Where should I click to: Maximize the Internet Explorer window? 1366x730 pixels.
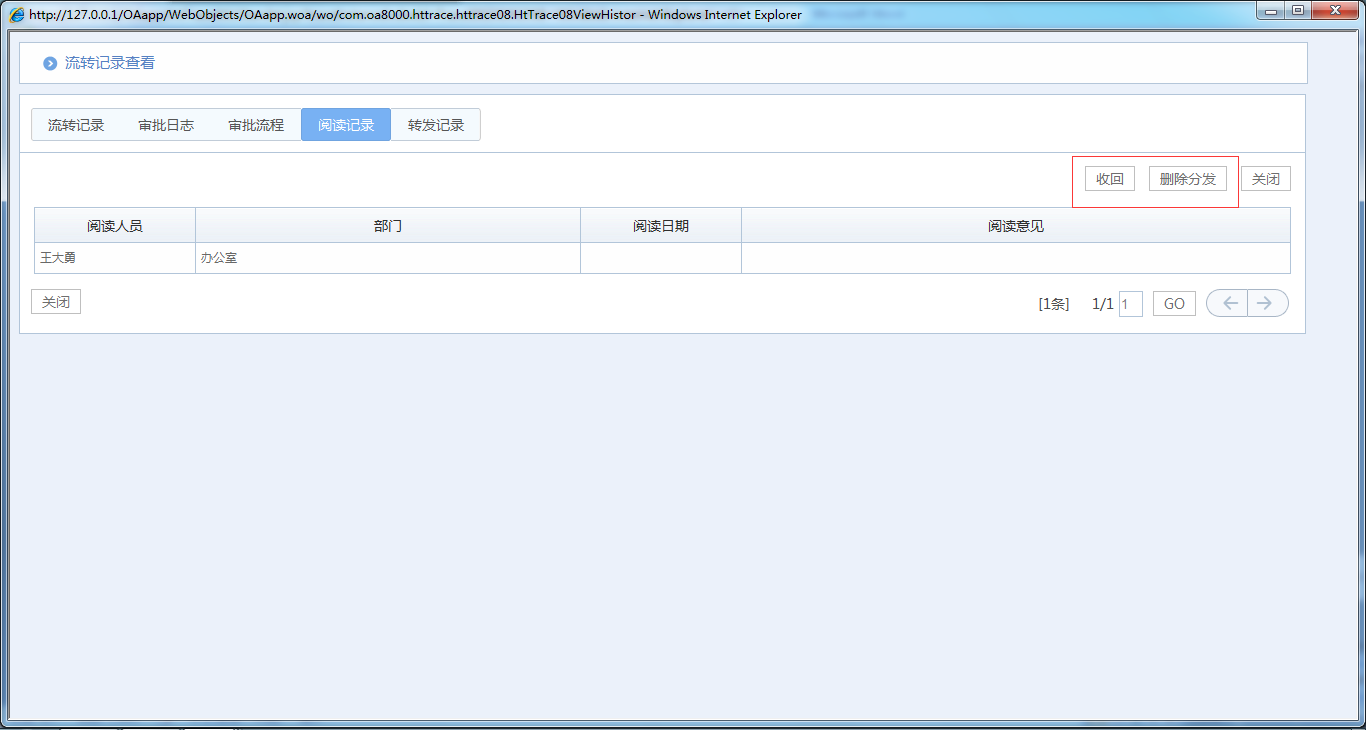click(1298, 11)
